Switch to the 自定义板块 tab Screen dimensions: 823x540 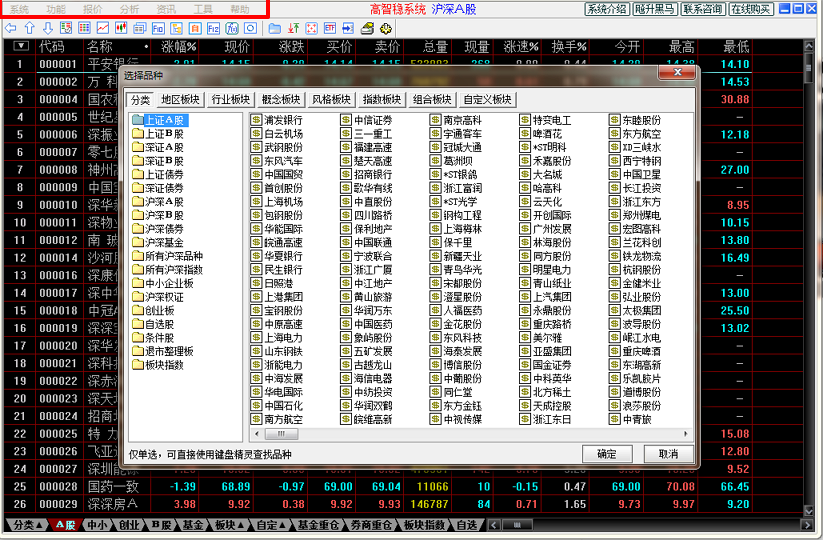coord(487,99)
